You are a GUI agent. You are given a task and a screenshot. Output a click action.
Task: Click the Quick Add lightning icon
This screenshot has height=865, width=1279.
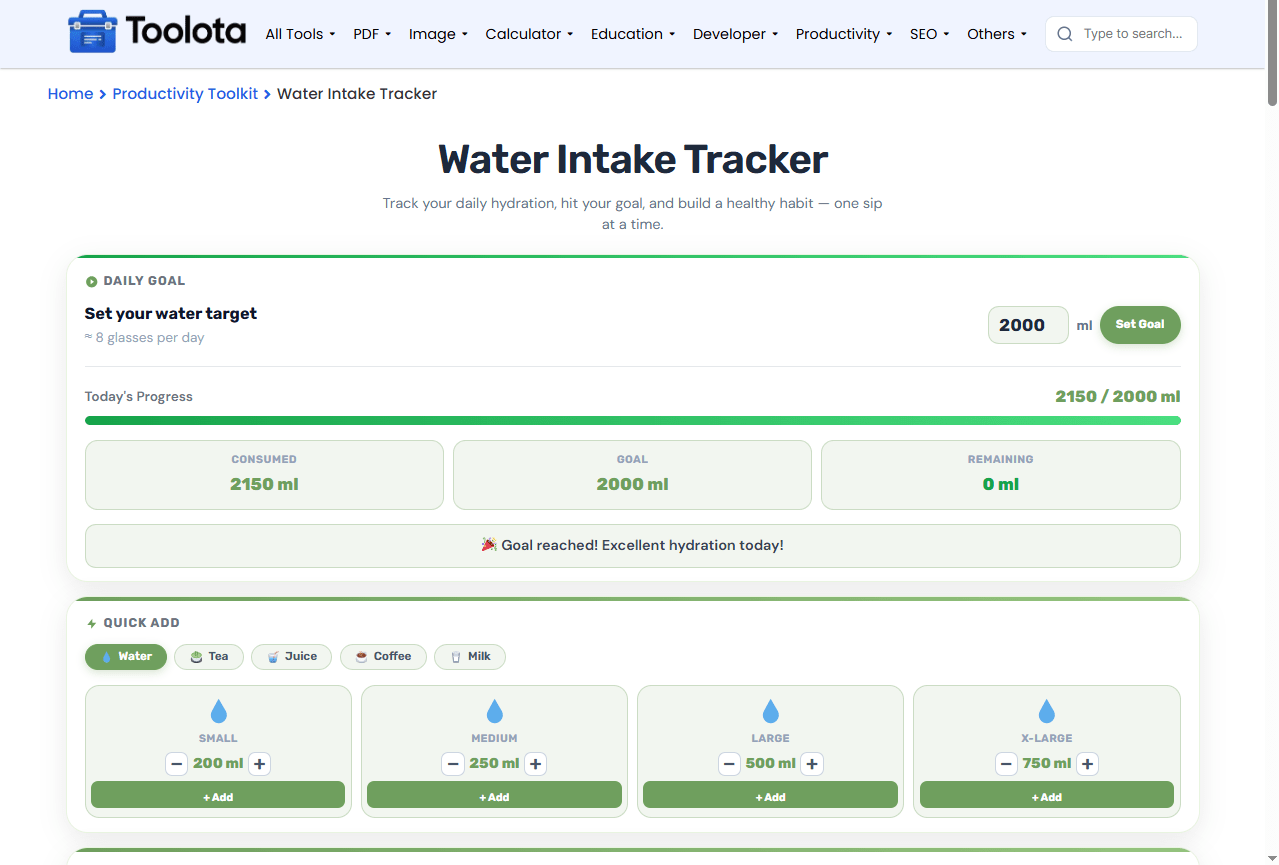(91, 623)
